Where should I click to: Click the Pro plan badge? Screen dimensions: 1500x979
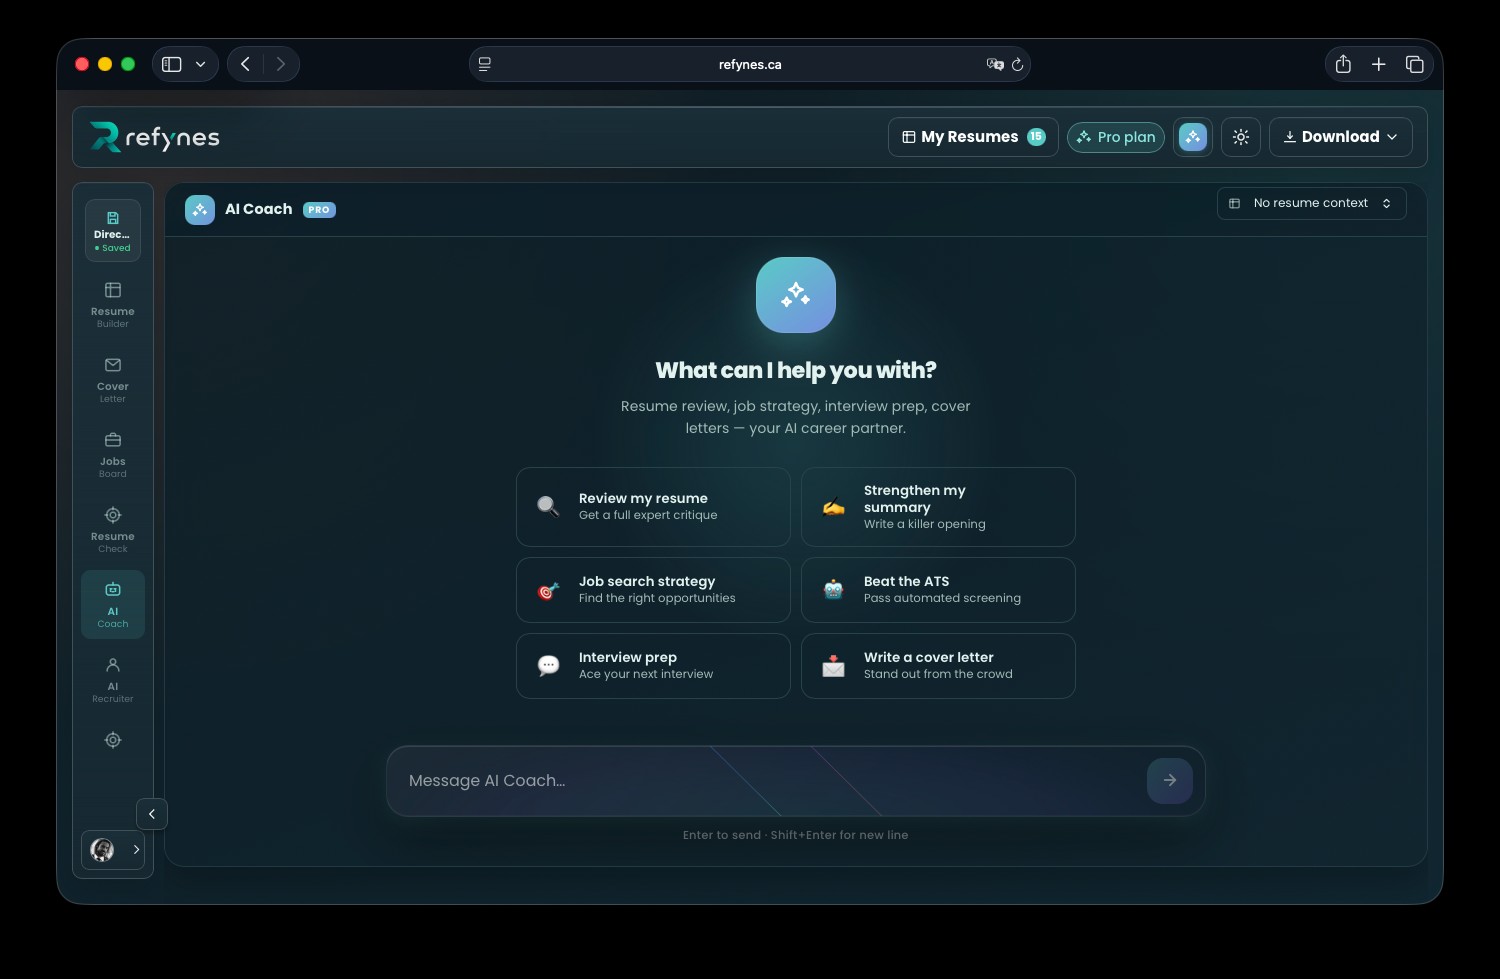[1116, 137]
